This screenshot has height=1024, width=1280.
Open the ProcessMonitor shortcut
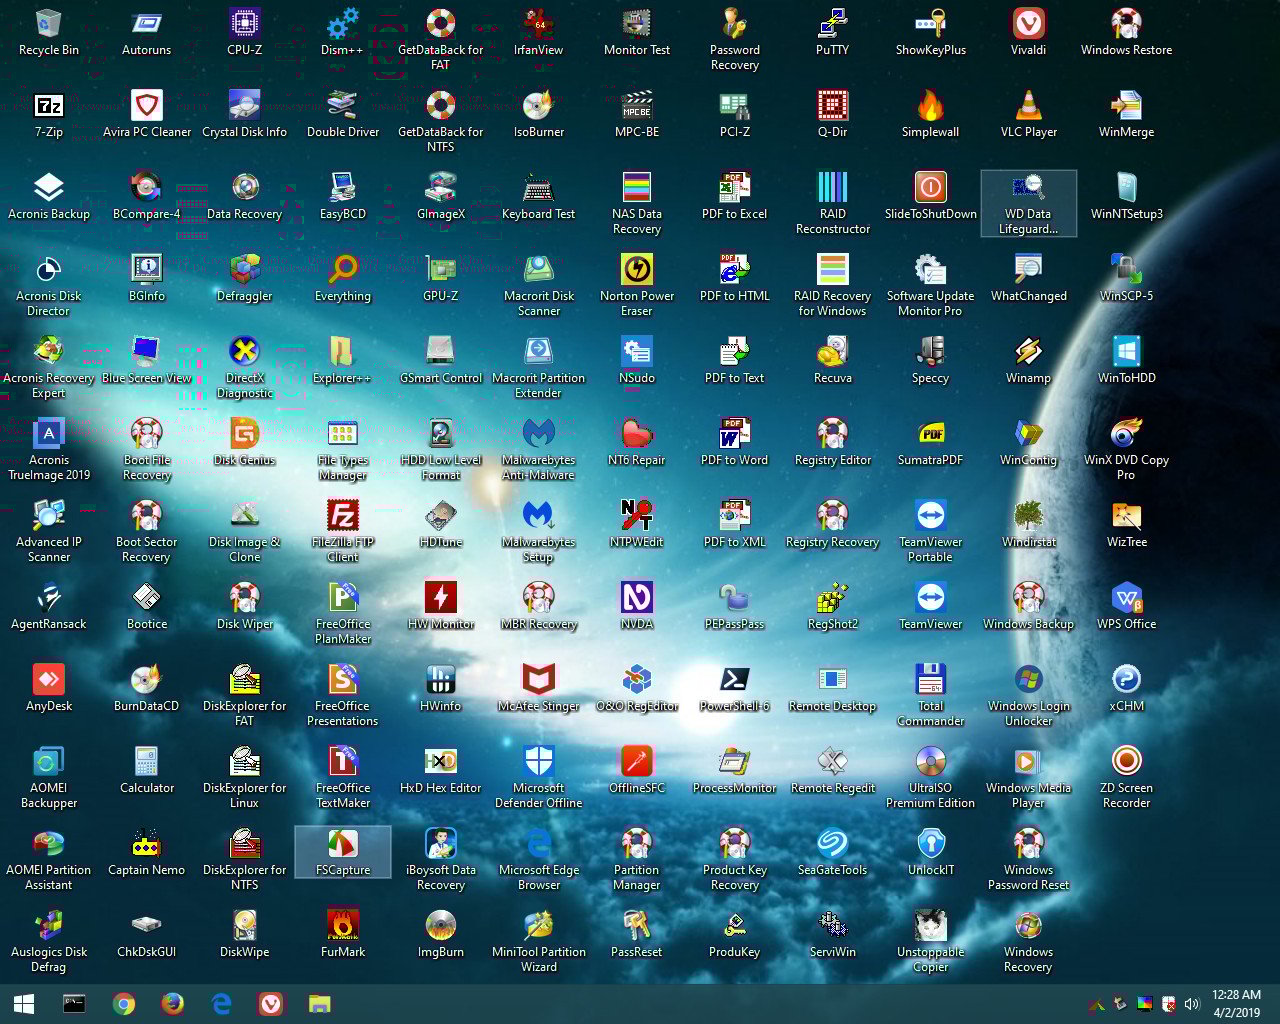click(734, 769)
